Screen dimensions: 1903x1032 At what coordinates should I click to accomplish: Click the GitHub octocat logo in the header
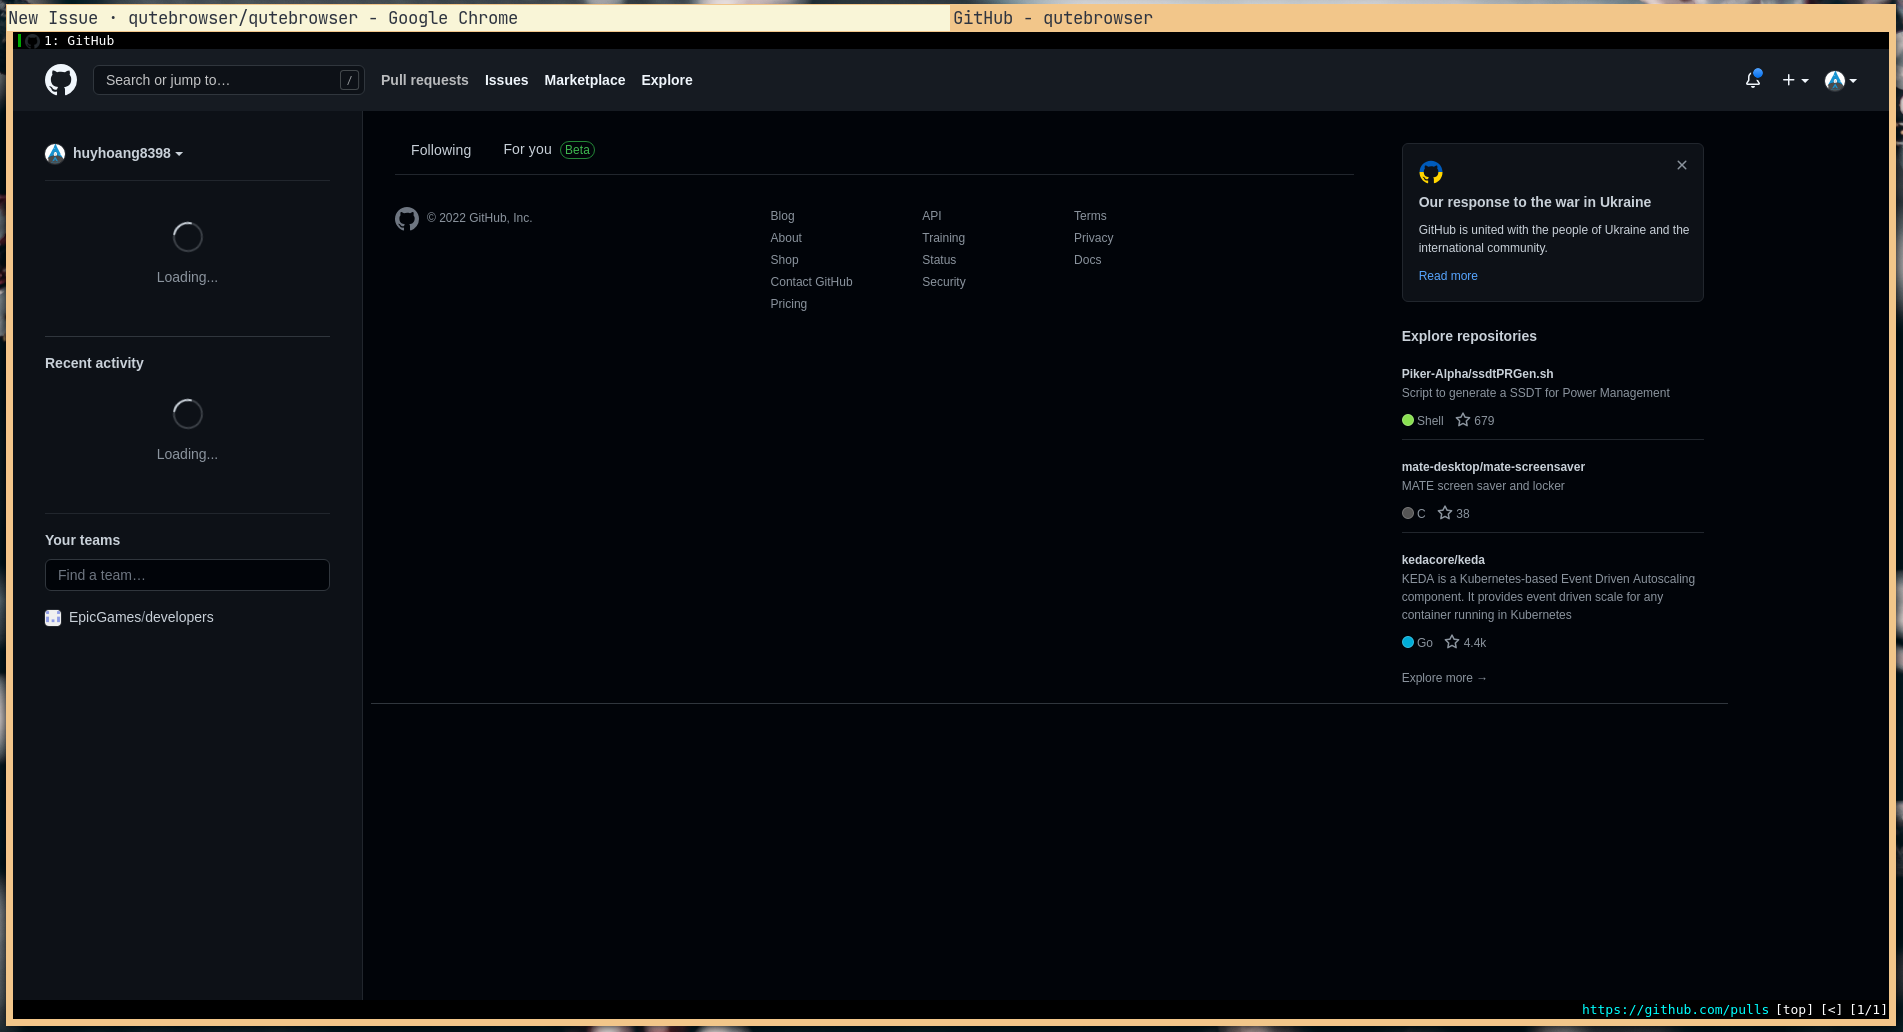pos(60,80)
